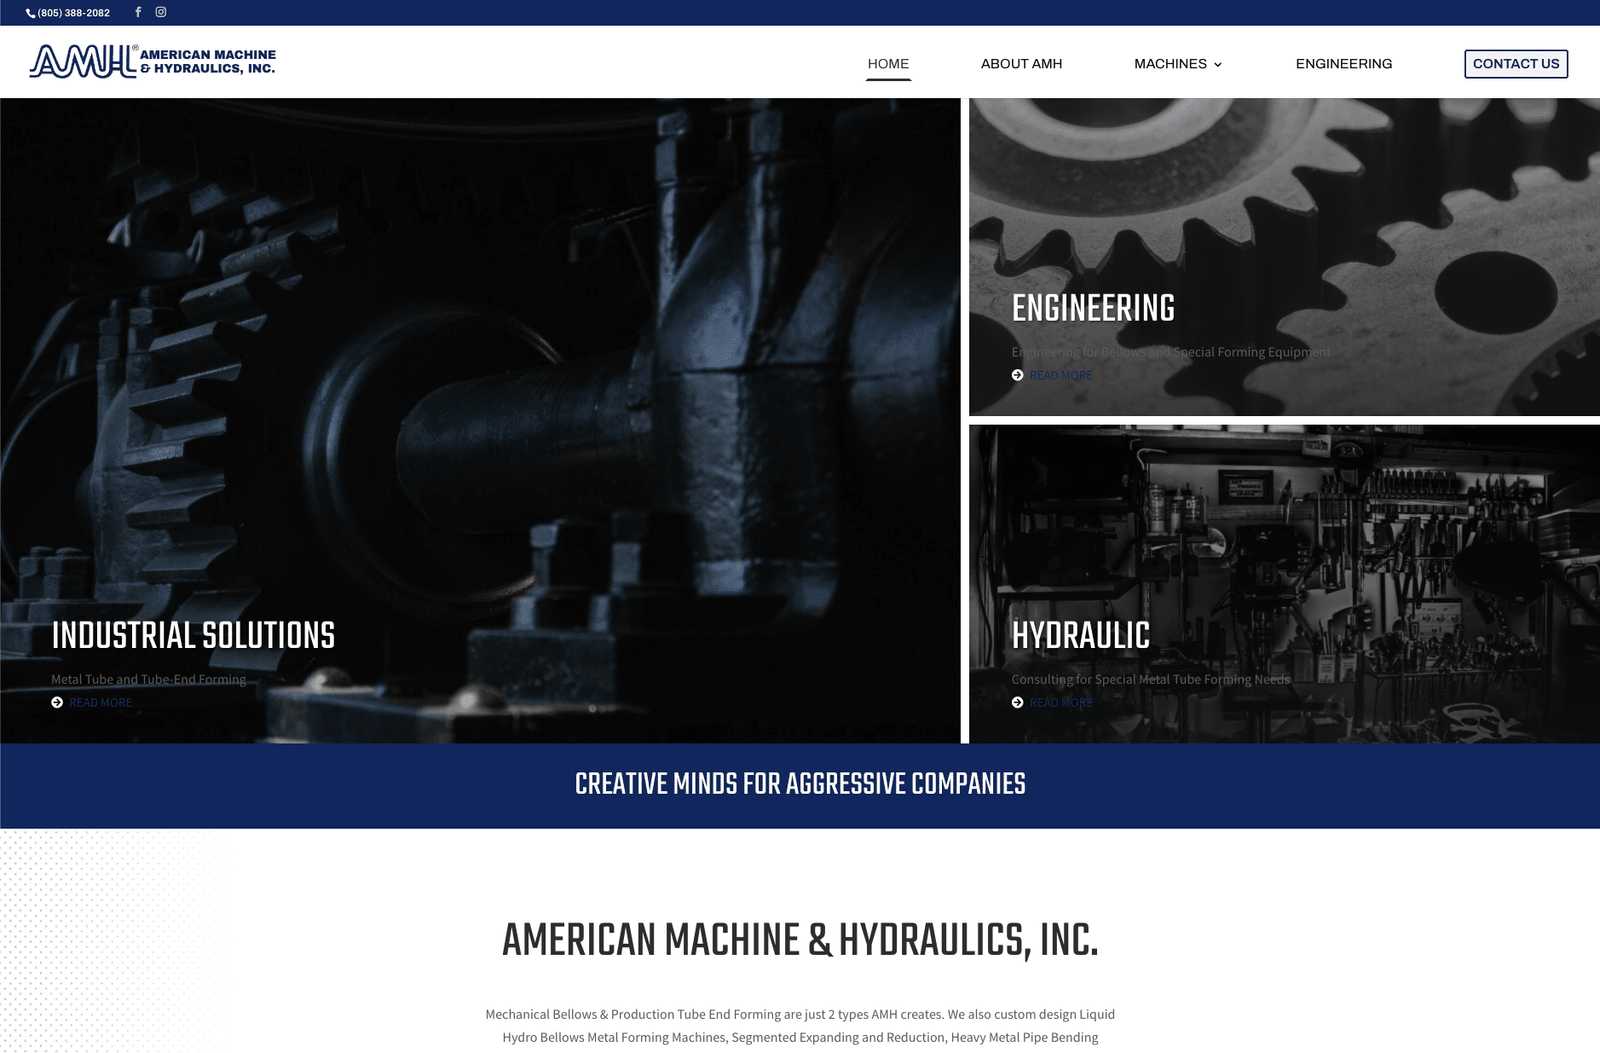
Task: Select the Industrial Solutions heading
Action: pyautogui.click(x=193, y=635)
